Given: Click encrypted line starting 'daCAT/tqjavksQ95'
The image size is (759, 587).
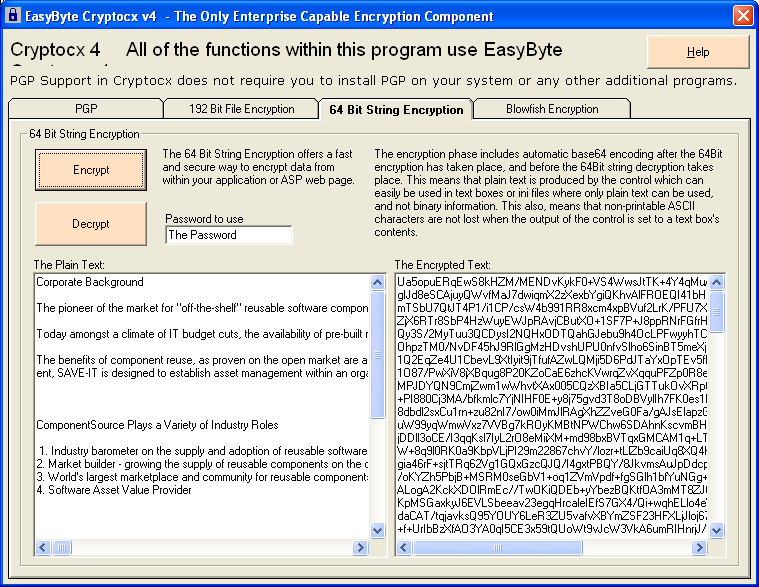Looking at the screenshot, I should click(x=552, y=516).
